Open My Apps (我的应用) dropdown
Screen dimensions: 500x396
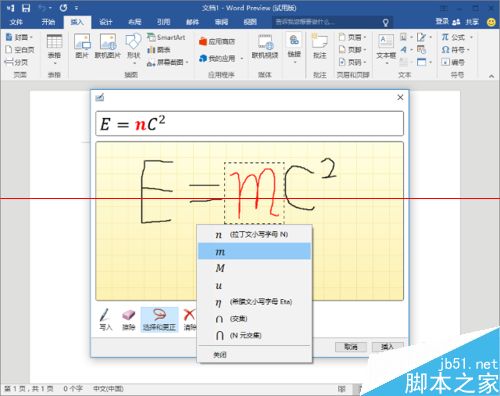pos(220,58)
